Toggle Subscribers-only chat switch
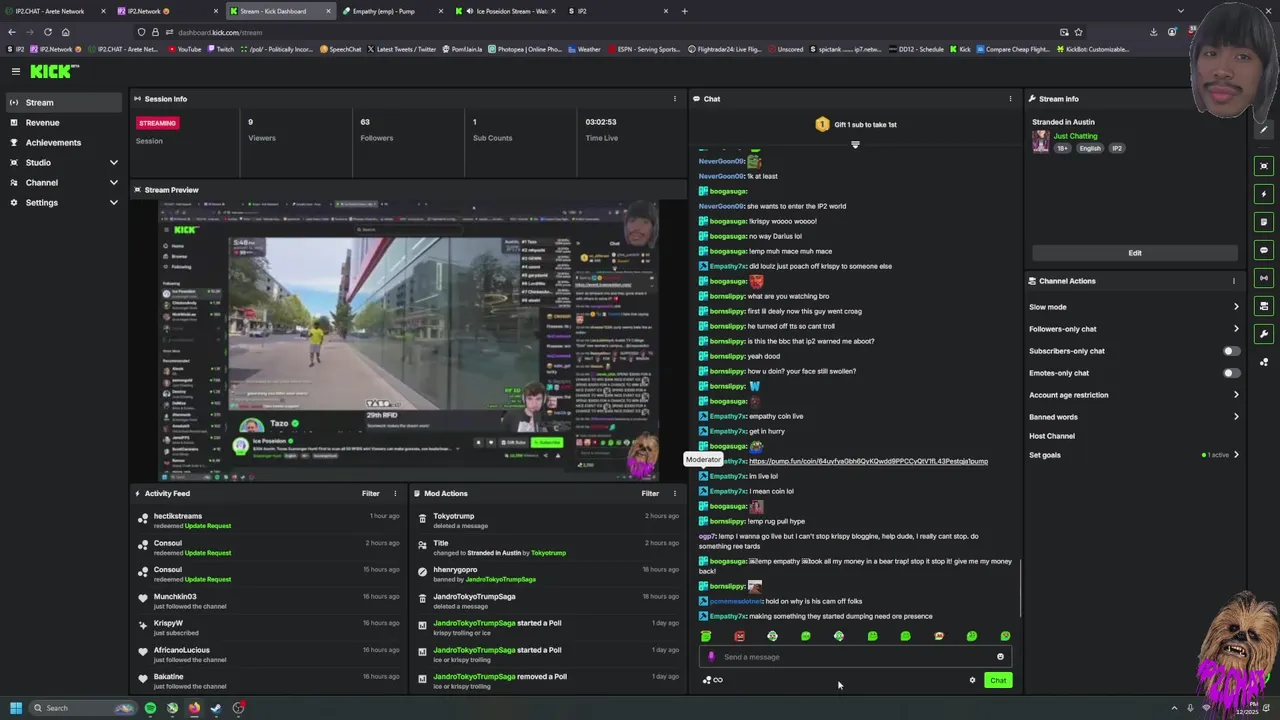Screen dimensions: 1280x720 (x=1231, y=351)
